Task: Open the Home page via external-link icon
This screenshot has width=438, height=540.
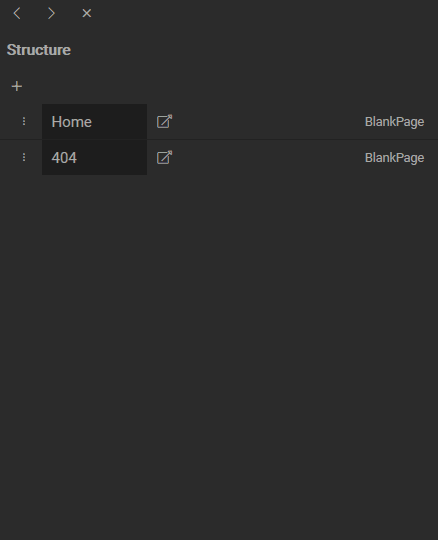Action: (x=164, y=122)
